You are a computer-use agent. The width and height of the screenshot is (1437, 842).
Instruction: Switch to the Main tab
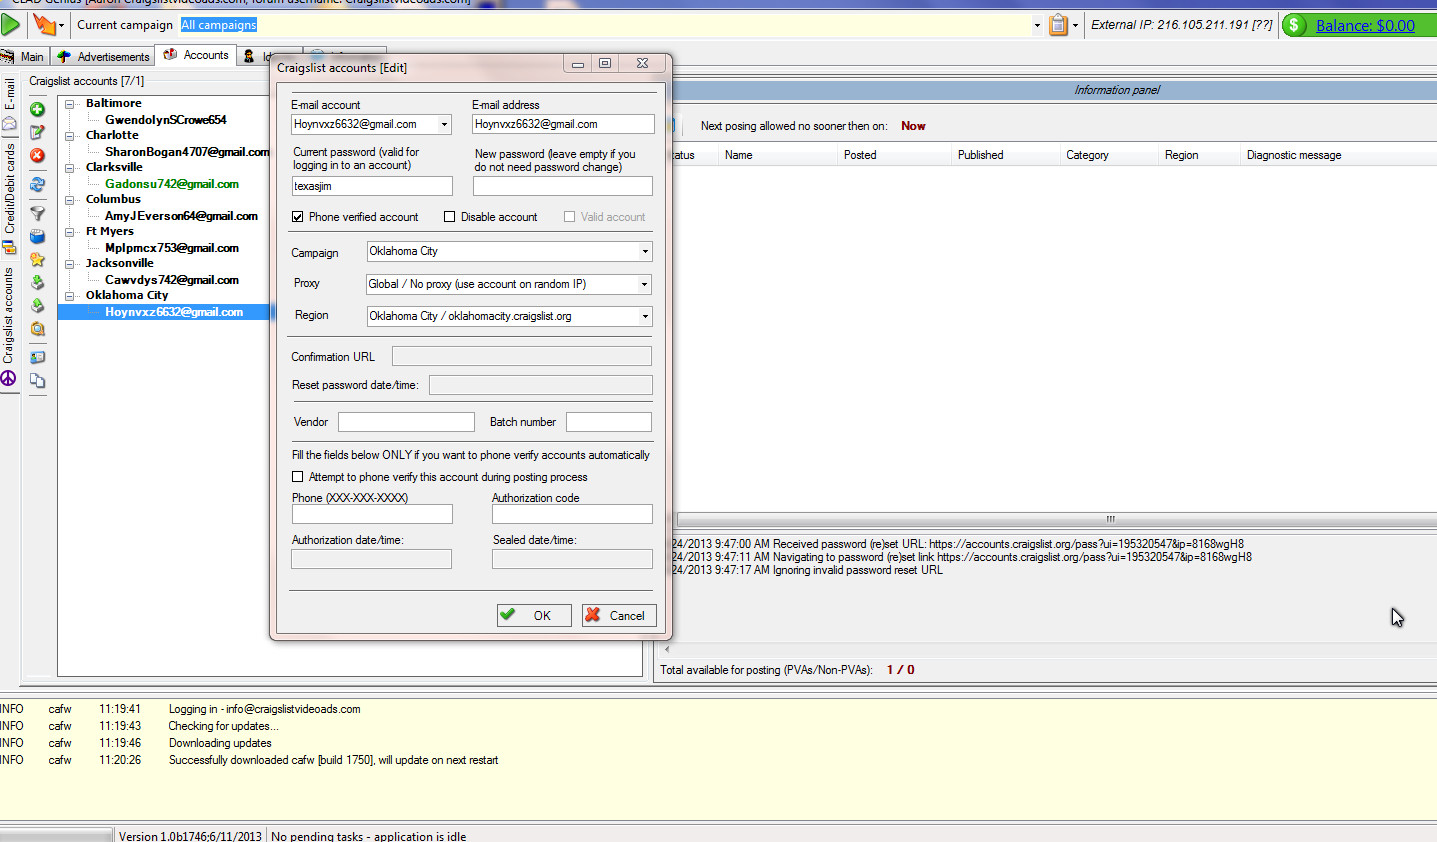pos(24,57)
